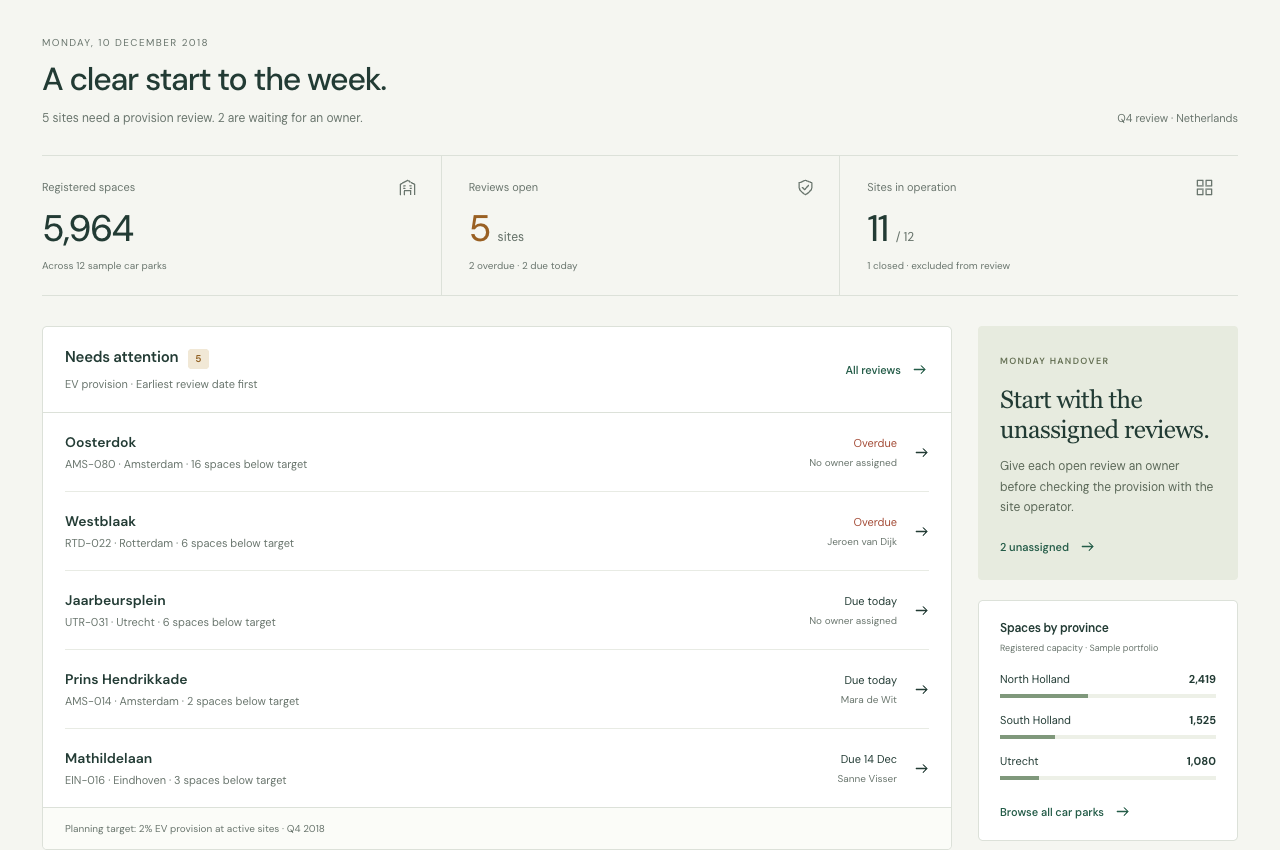Open Browse all car parks link

[1065, 812]
